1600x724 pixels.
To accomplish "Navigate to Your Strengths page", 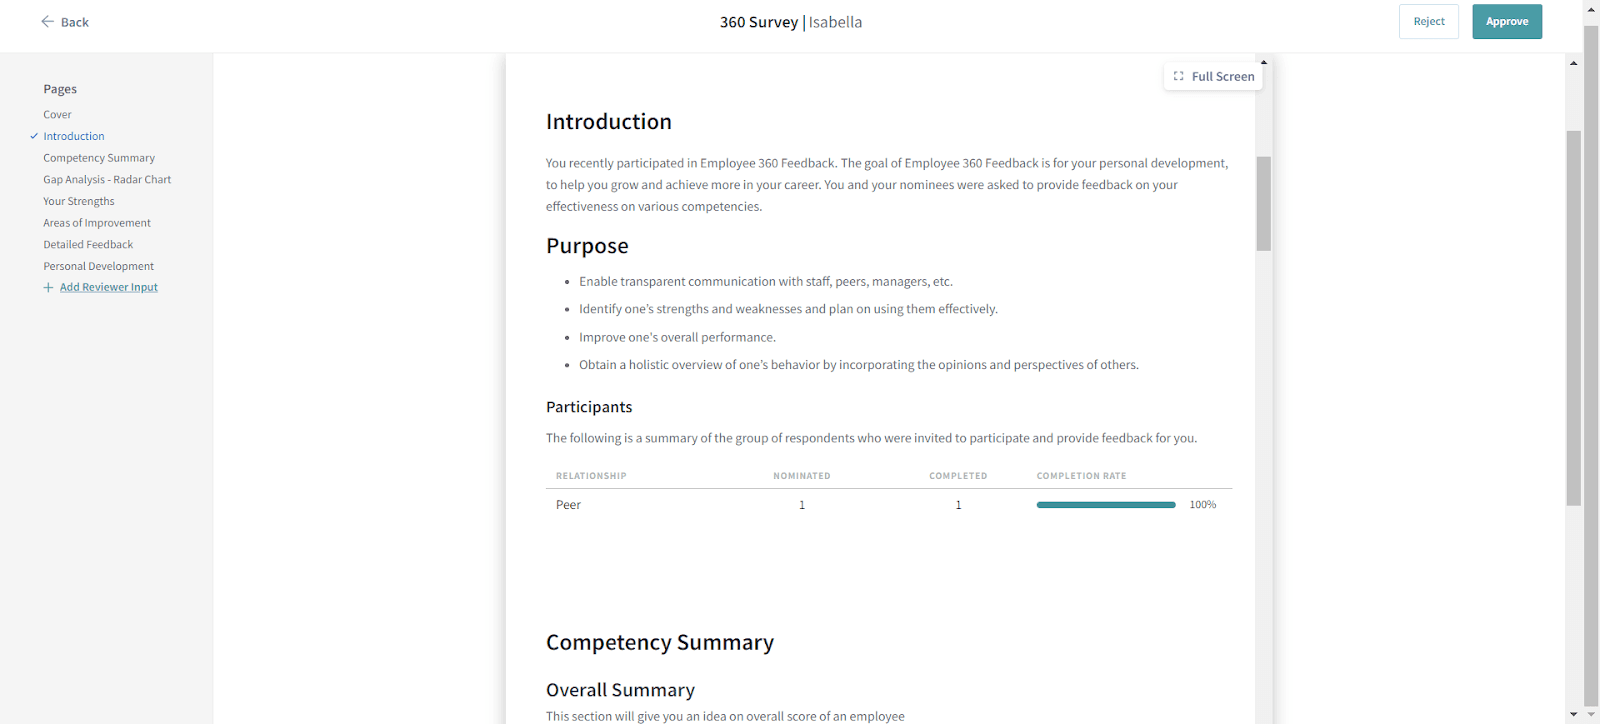I will click(x=79, y=201).
